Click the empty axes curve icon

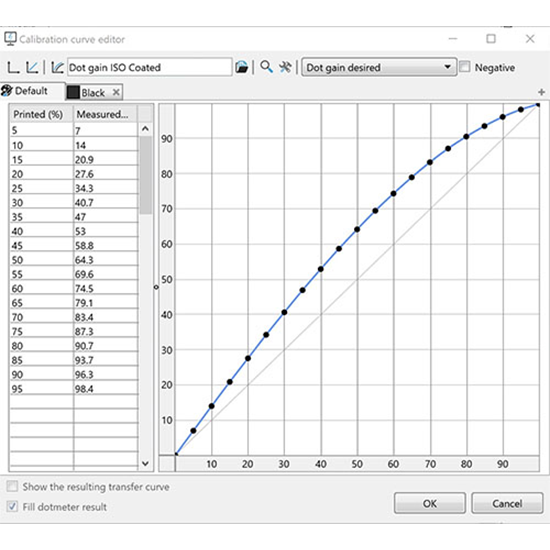(x=13, y=67)
